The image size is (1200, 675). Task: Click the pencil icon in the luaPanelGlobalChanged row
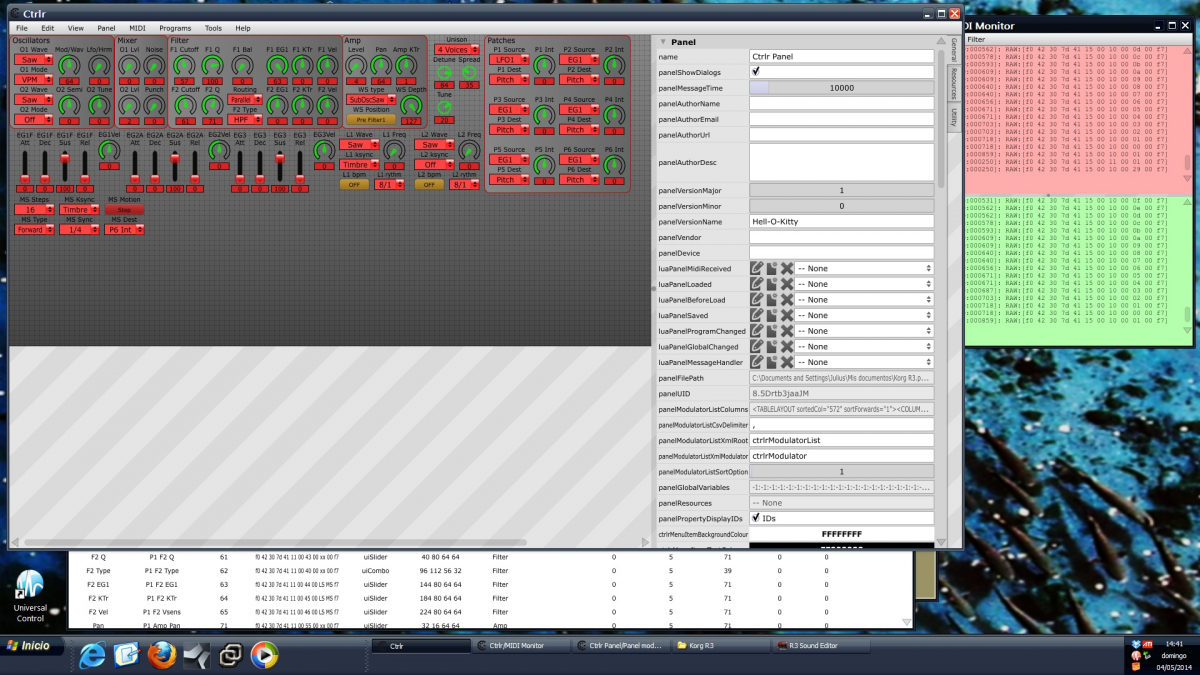(757, 346)
